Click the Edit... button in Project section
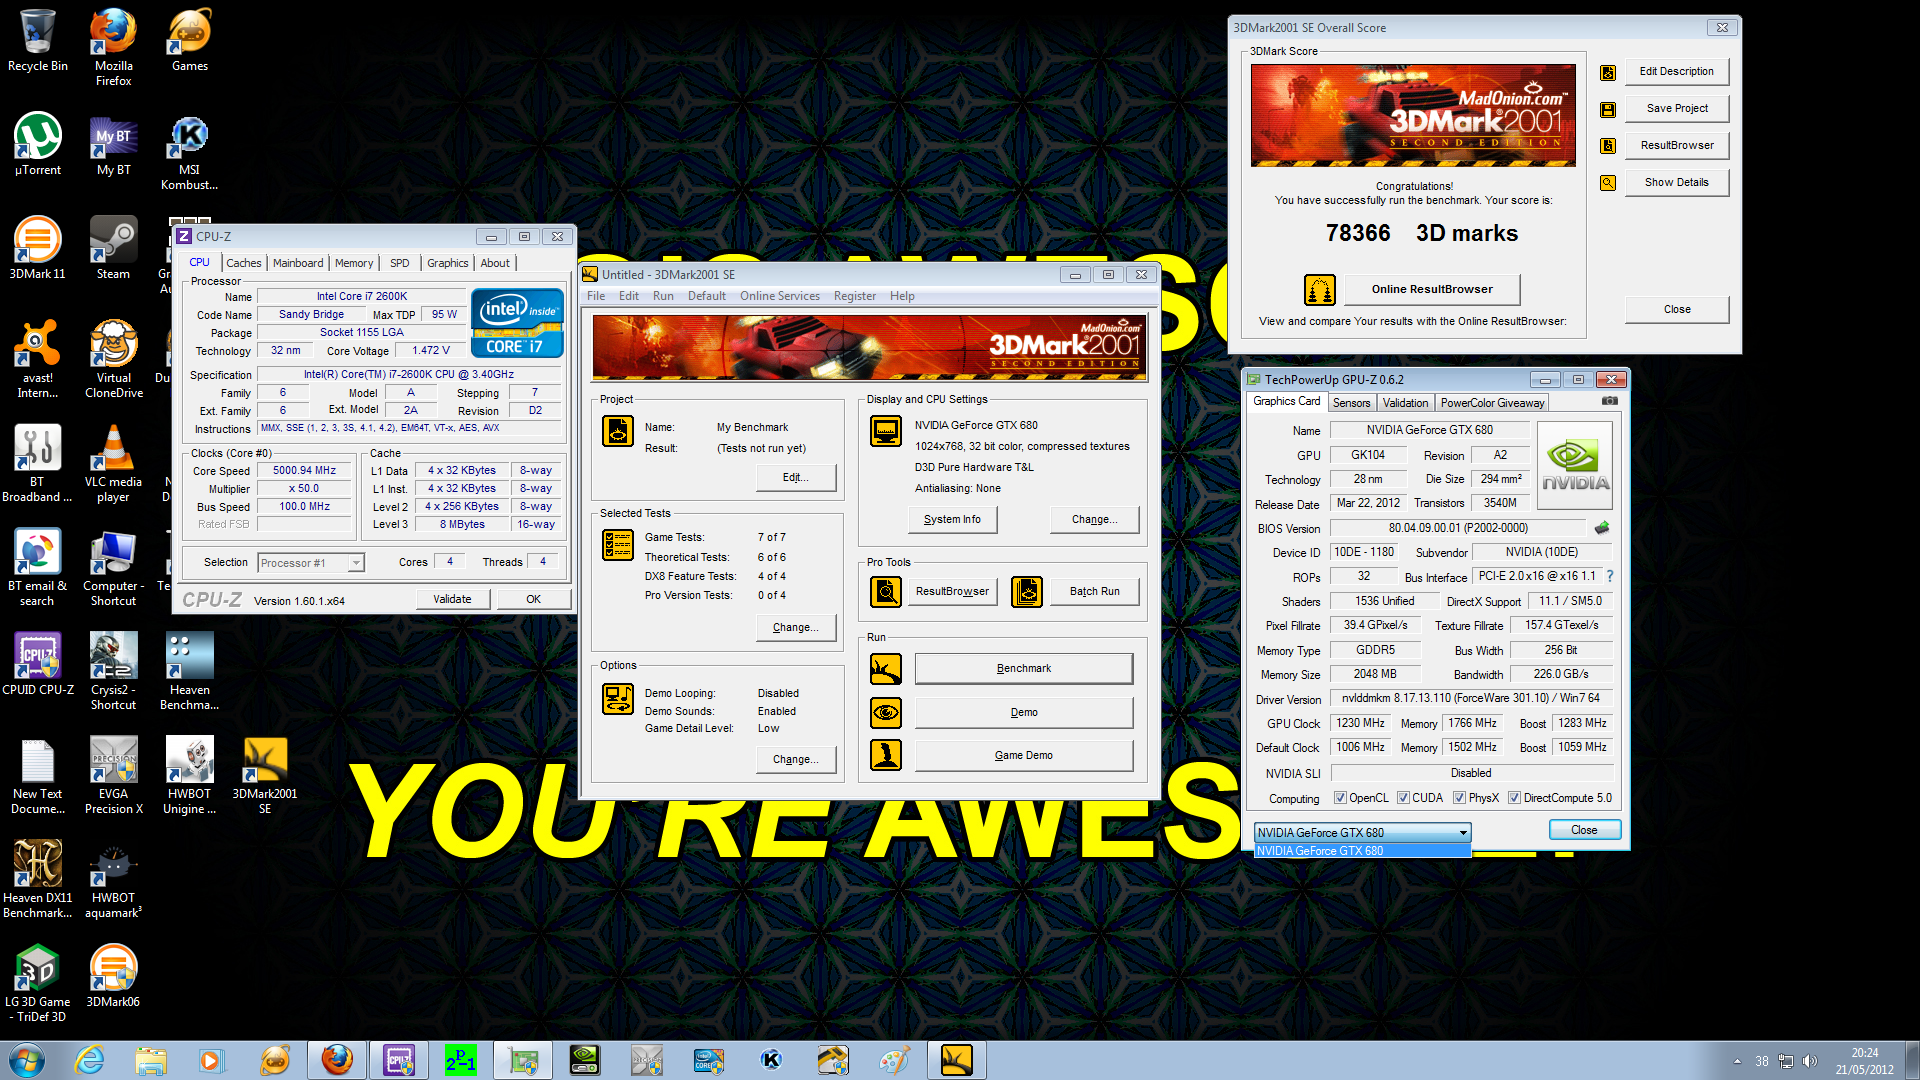Image resolution: width=1920 pixels, height=1080 pixels. coord(796,478)
